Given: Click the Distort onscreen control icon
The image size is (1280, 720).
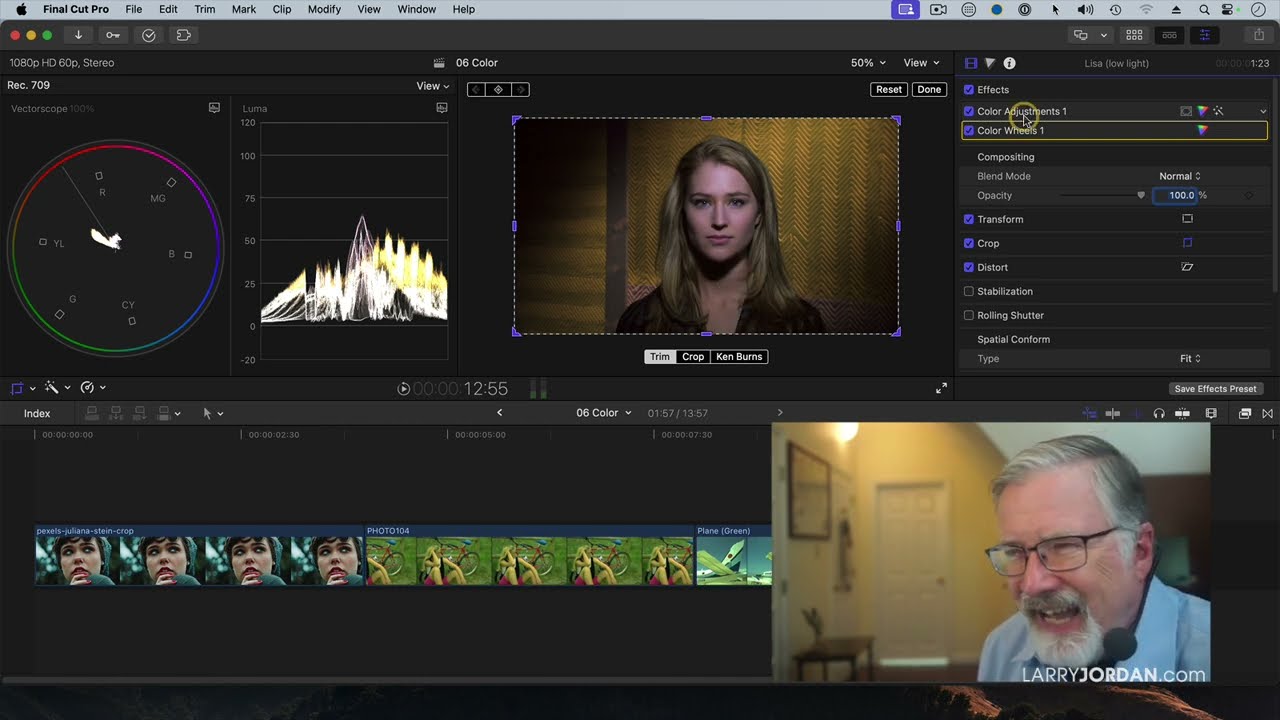Looking at the screenshot, I should (1187, 267).
